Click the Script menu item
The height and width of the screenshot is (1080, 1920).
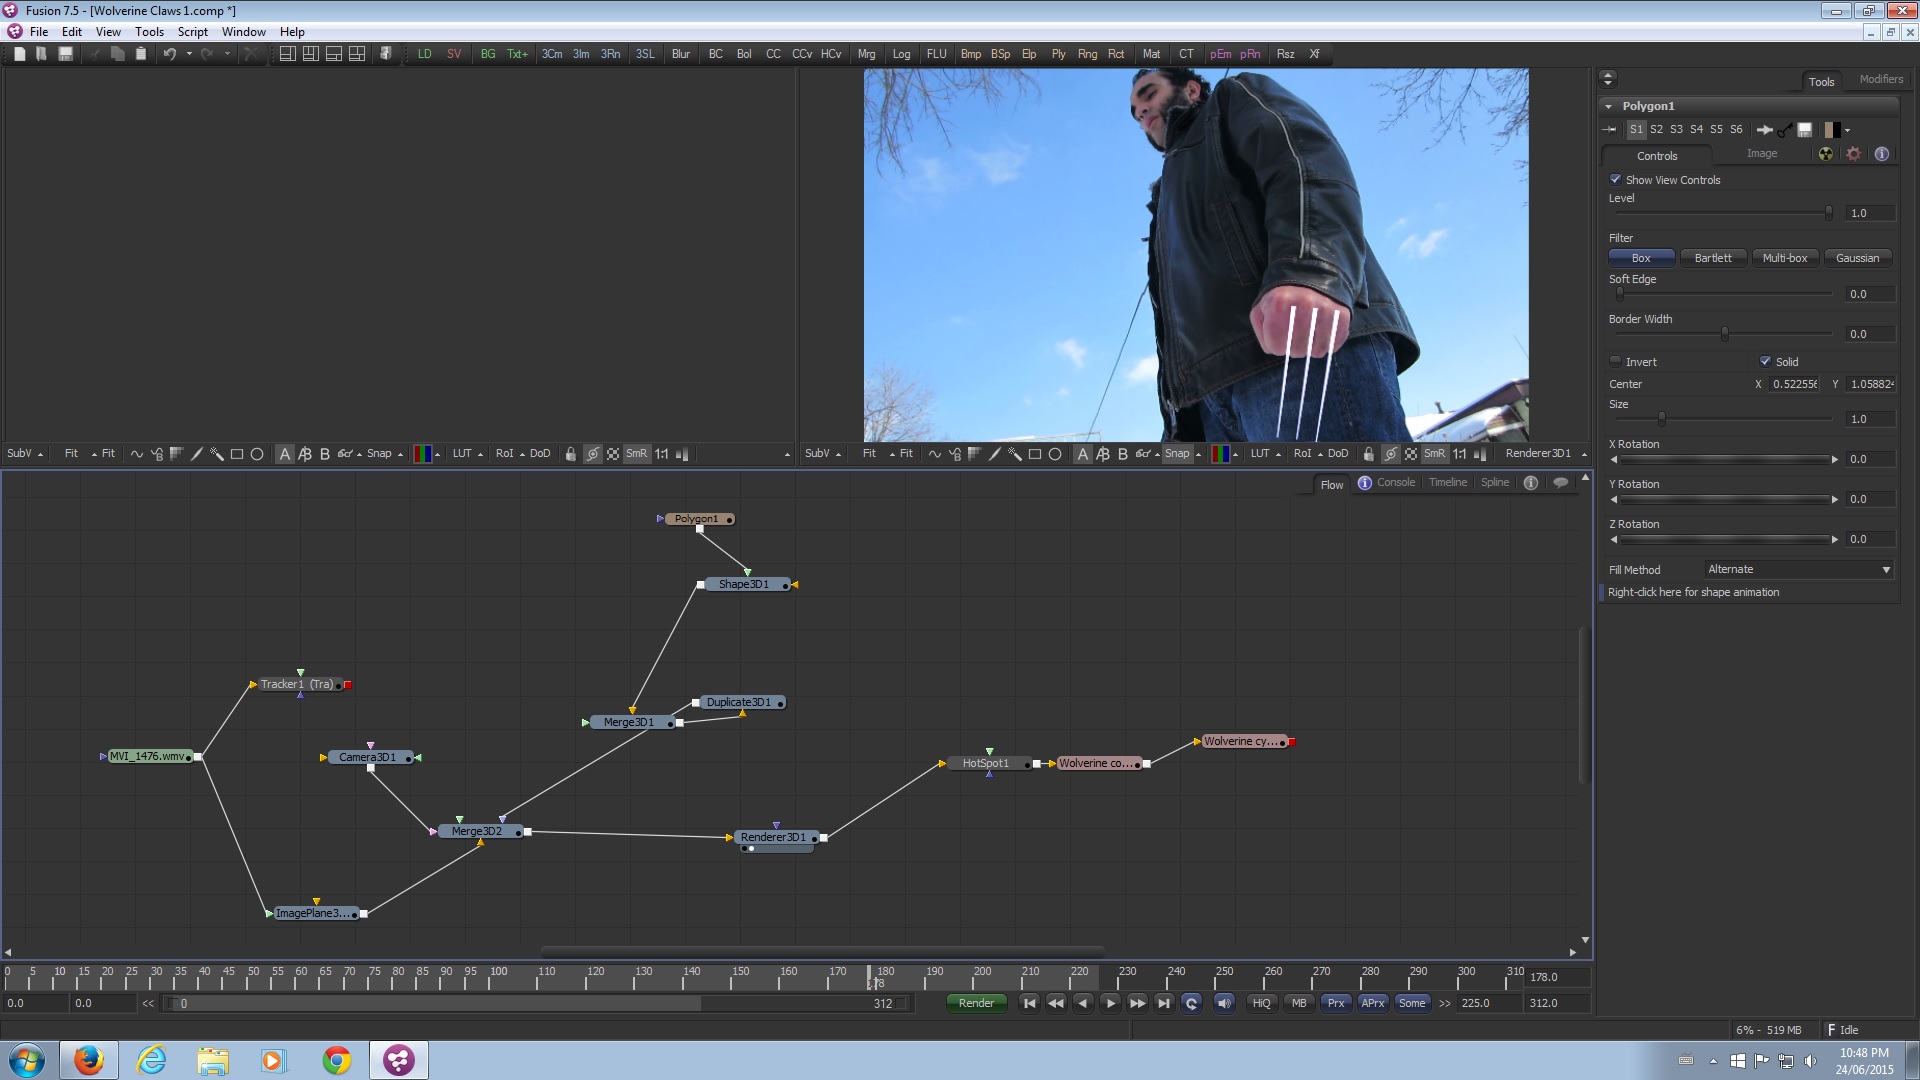tap(191, 32)
